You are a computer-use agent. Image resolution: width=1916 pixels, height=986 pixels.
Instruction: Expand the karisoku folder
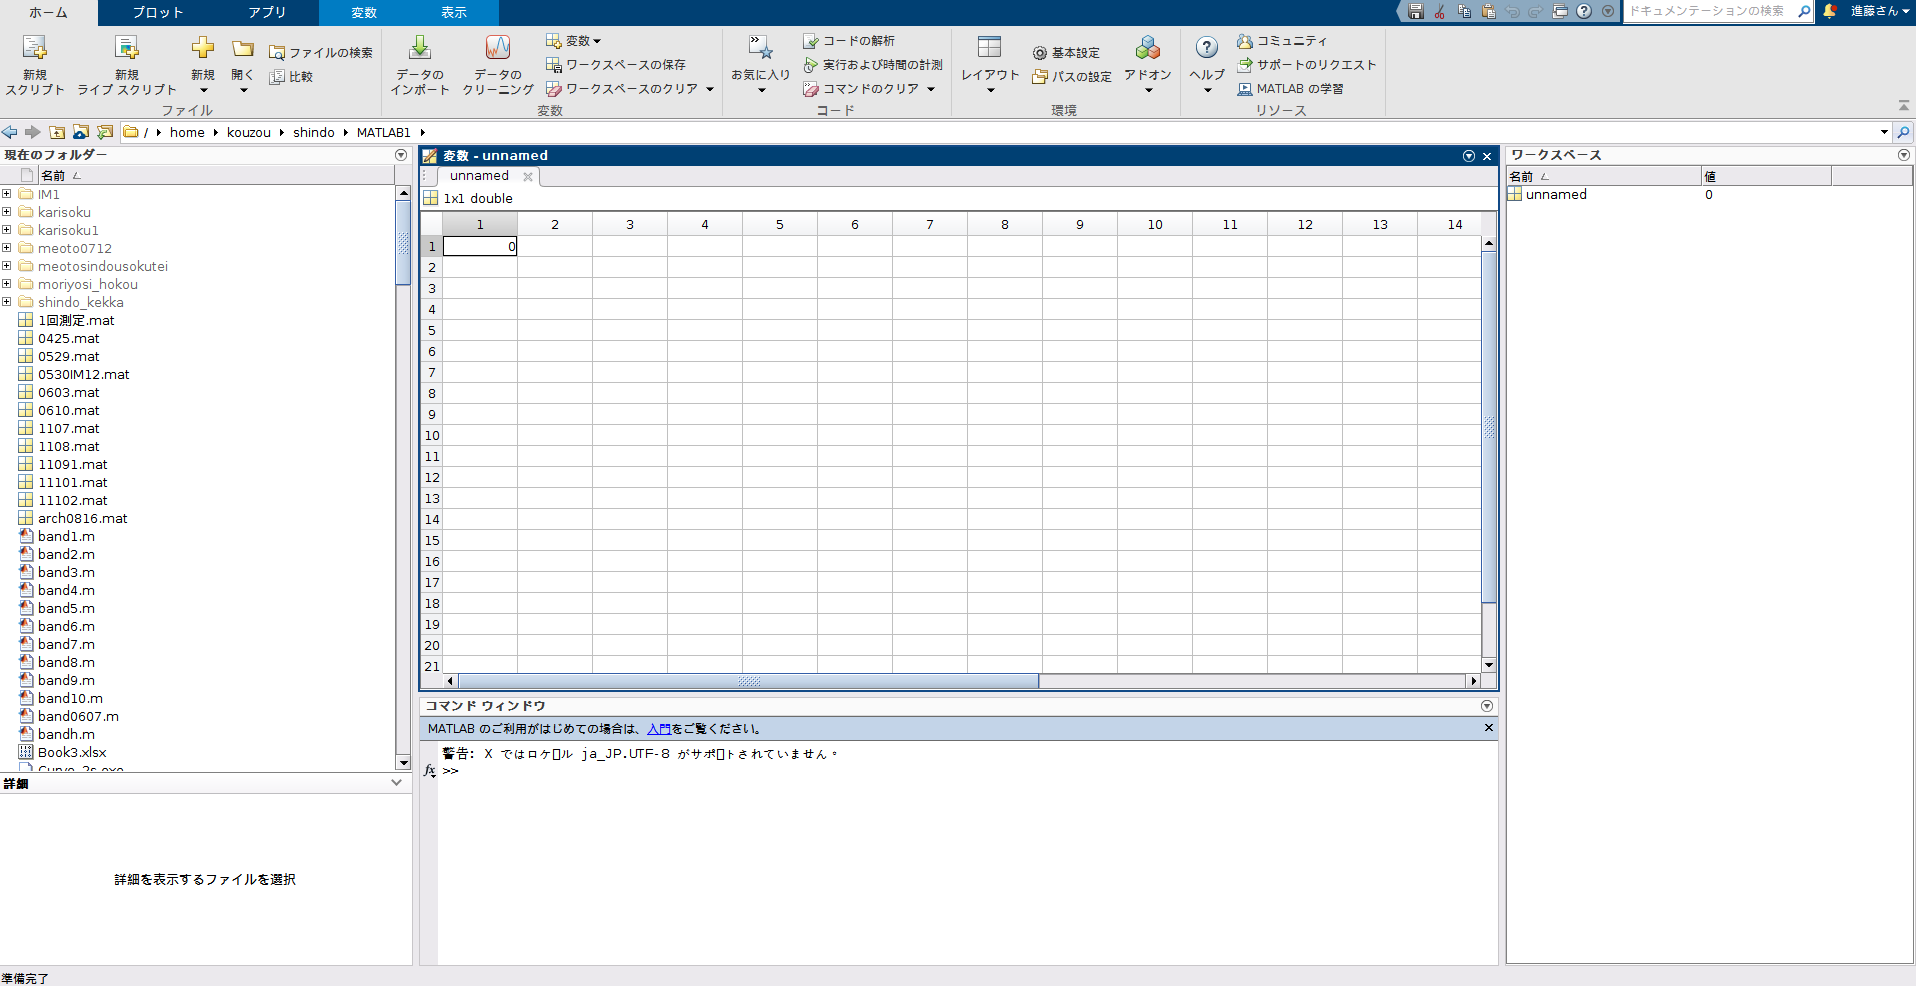(6, 212)
